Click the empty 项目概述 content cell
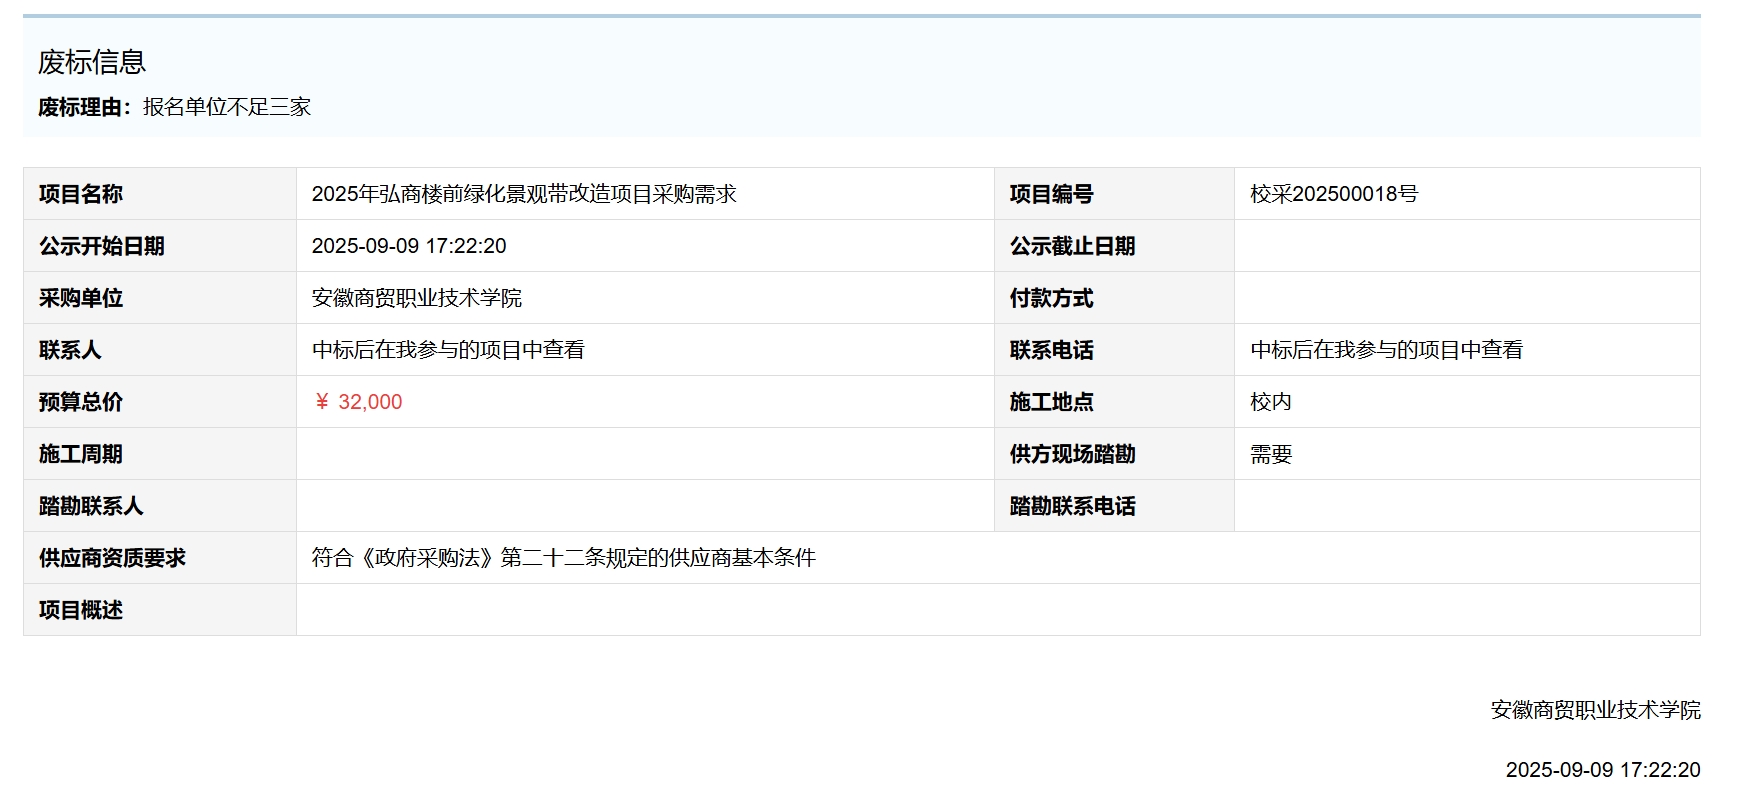Image resolution: width=1741 pixels, height=812 pixels. pos(997,610)
